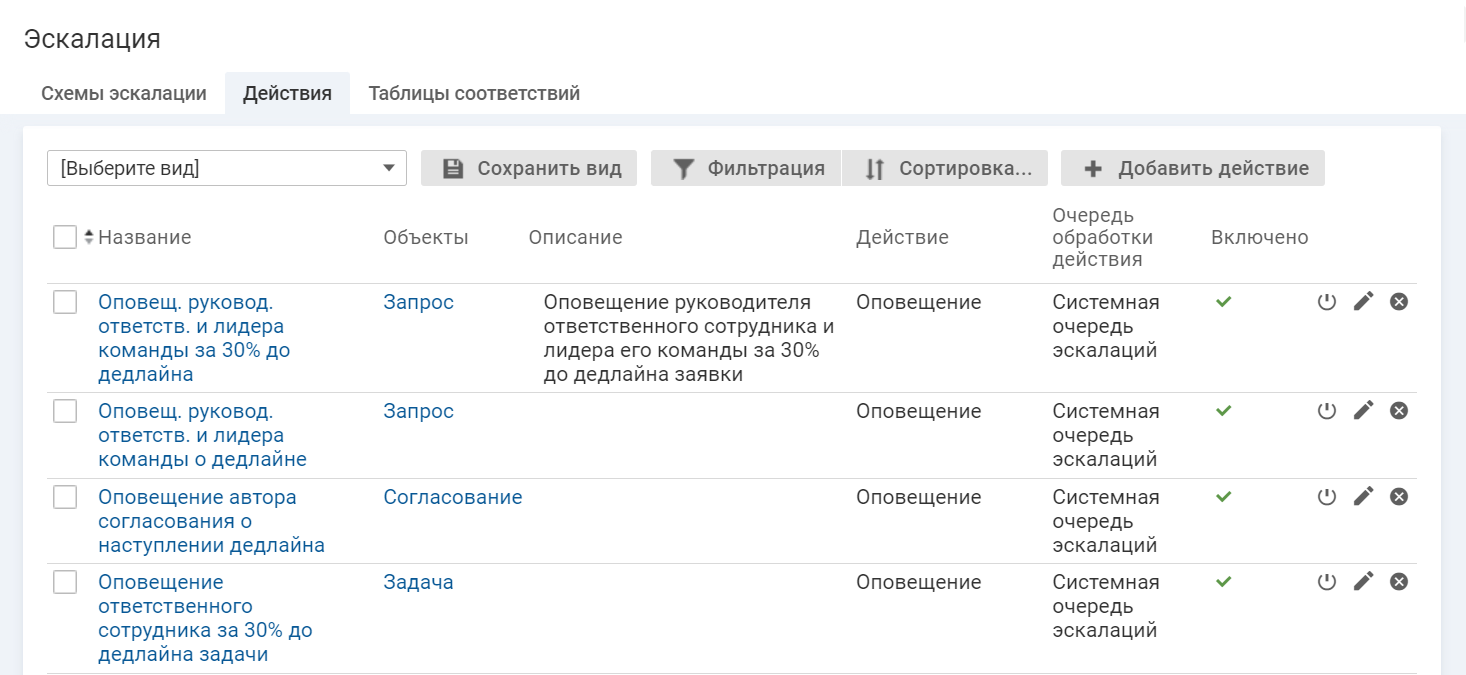Open the Фильтрация panel
Viewport: 1466px width, 675px height.
(x=747, y=168)
